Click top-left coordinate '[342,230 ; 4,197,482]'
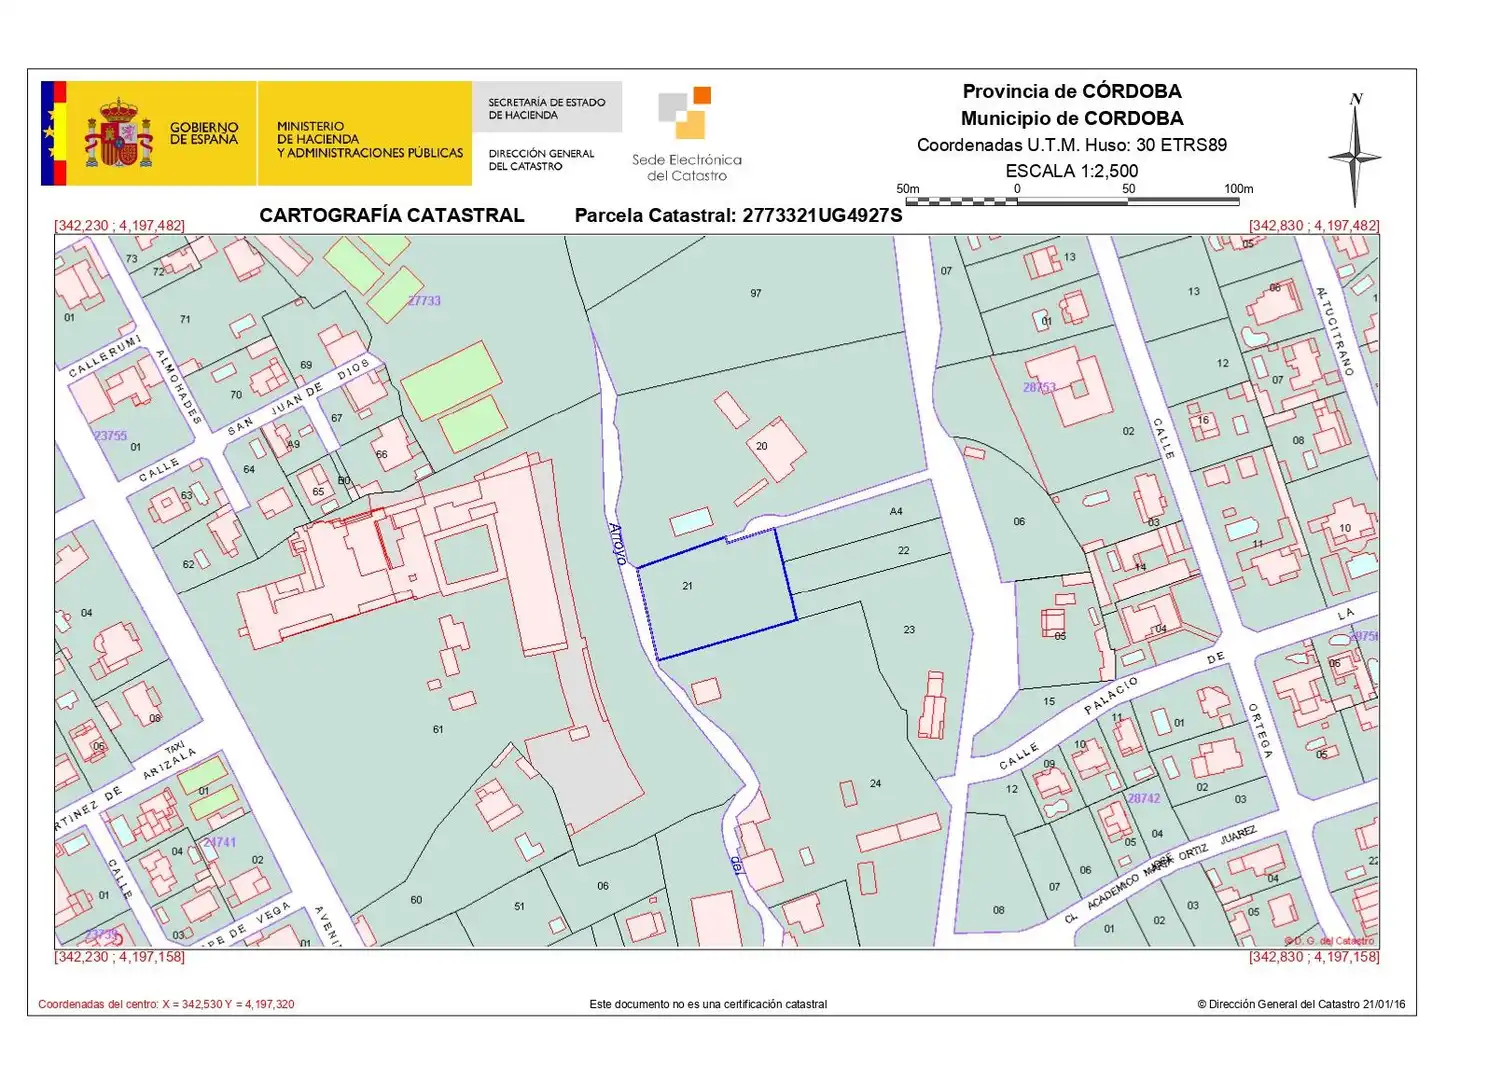The image size is (1488, 1080). click(x=120, y=226)
